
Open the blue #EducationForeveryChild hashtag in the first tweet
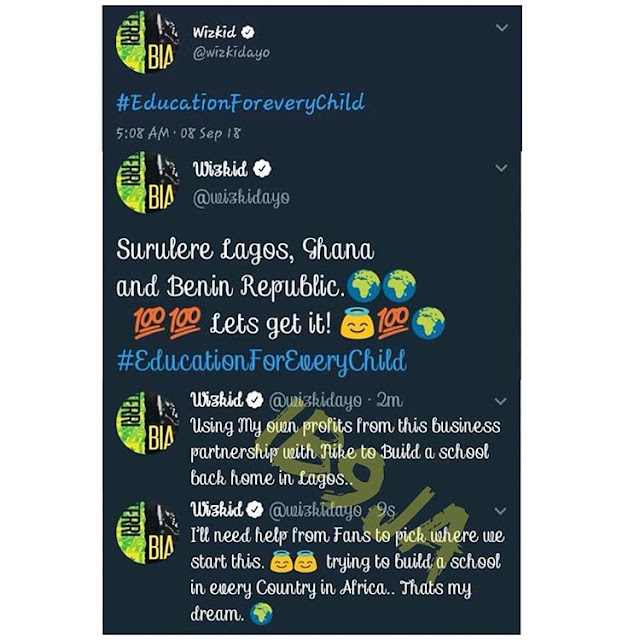[x=240, y=102]
